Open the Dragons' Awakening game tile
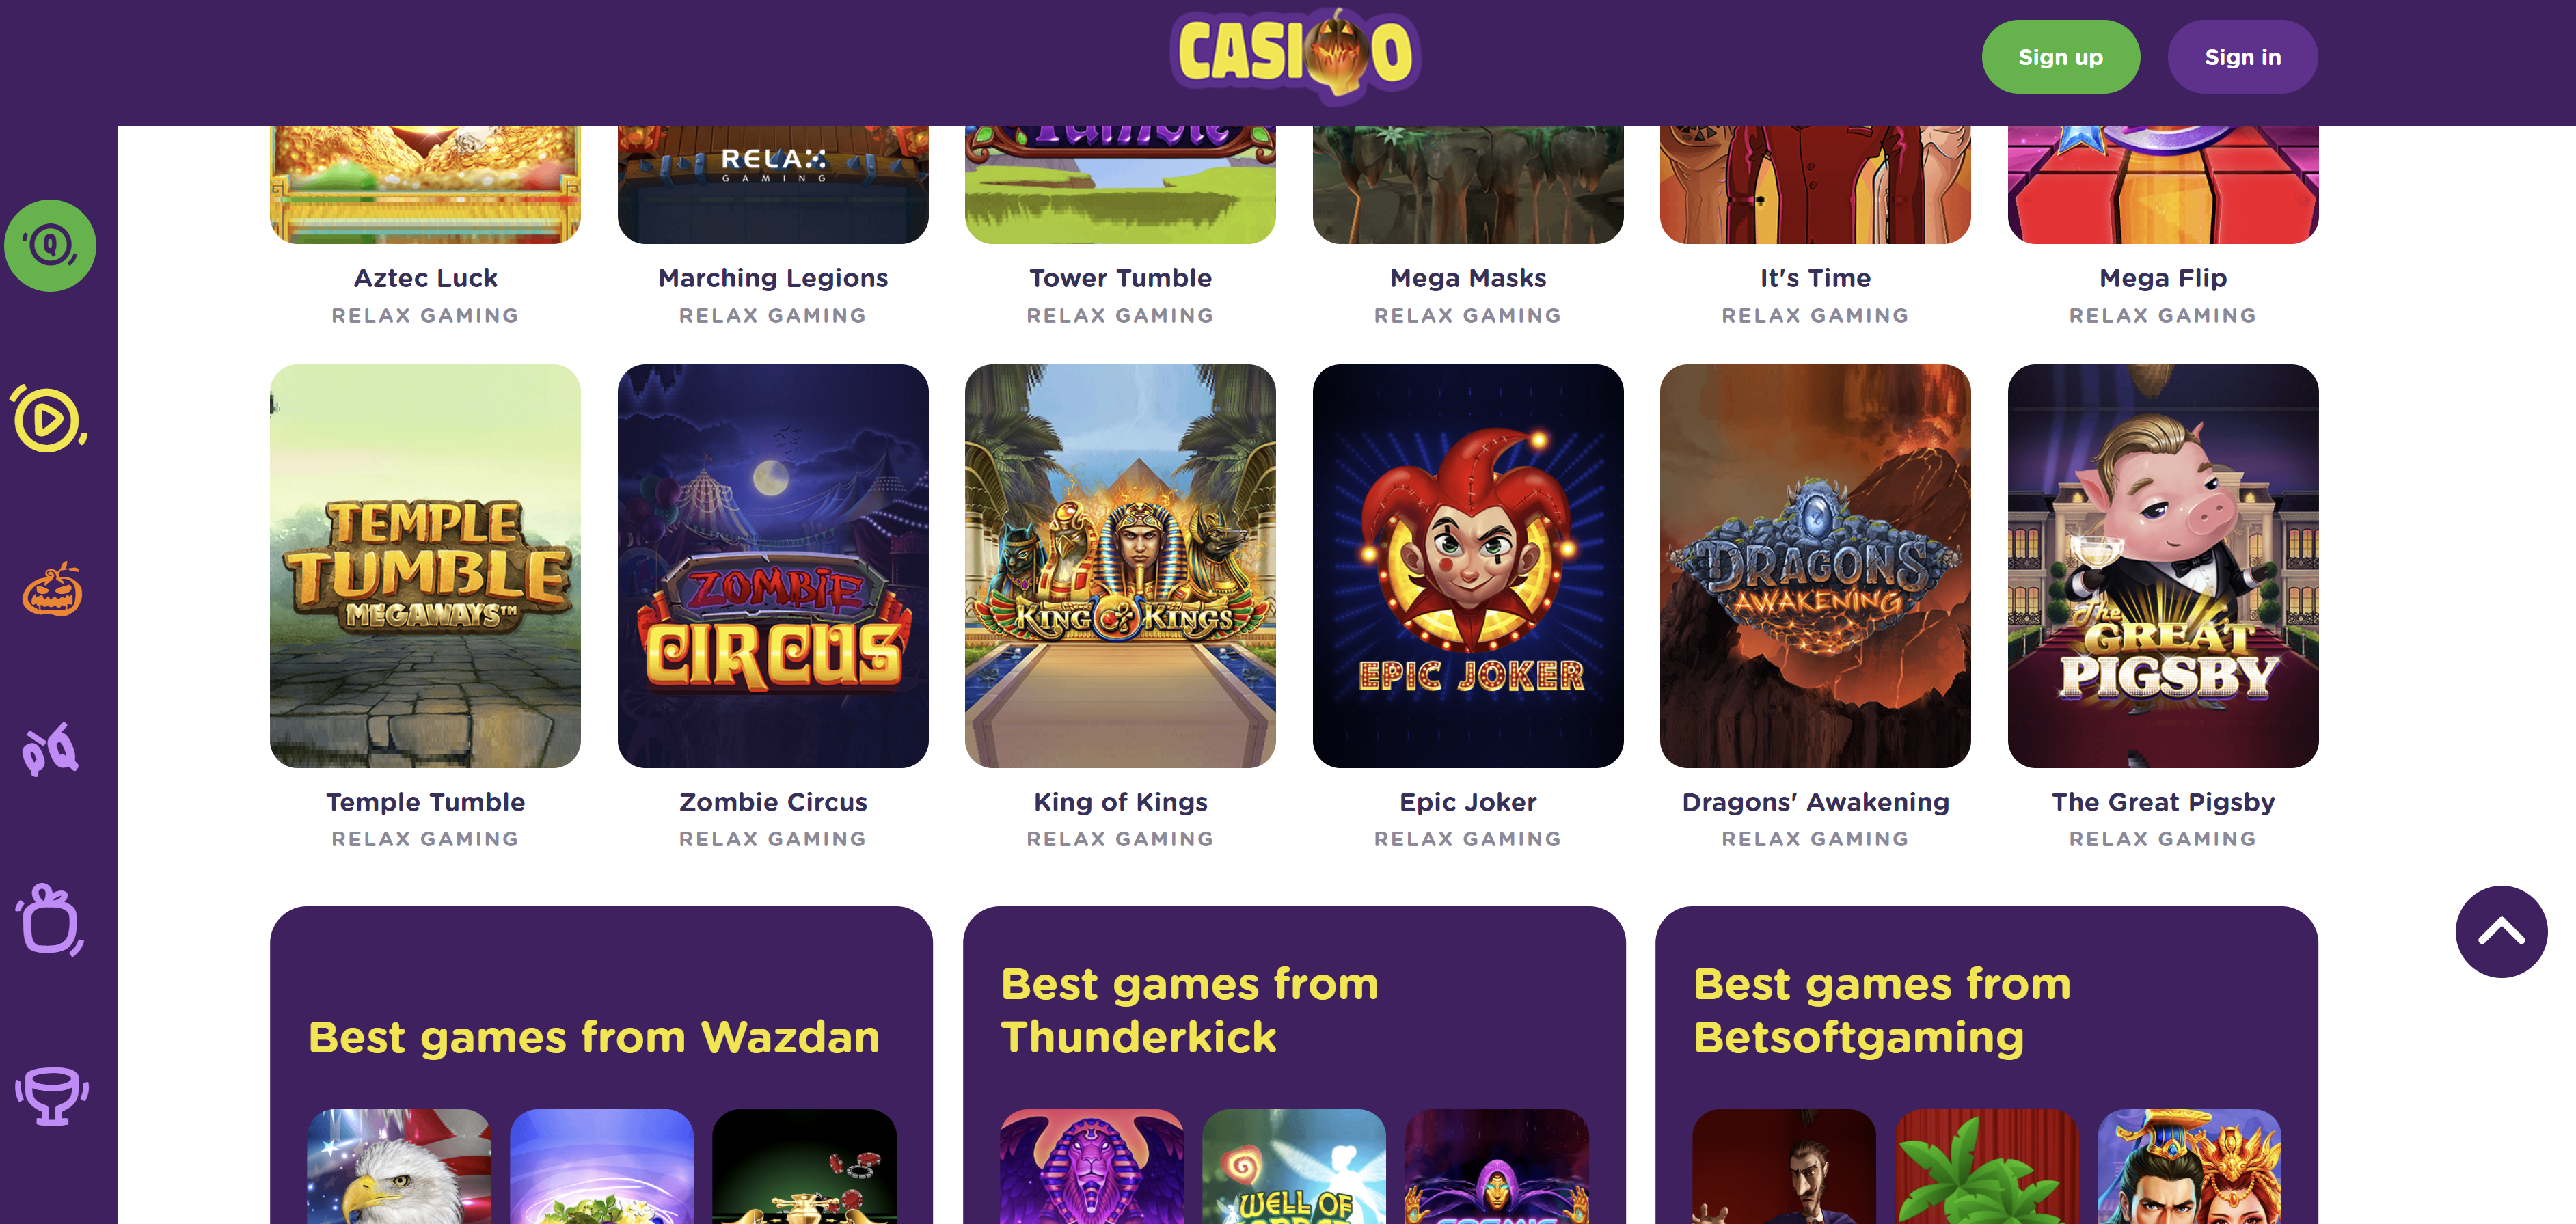Image resolution: width=2576 pixels, height=1224 pixels. click(x=1815, y=566)
